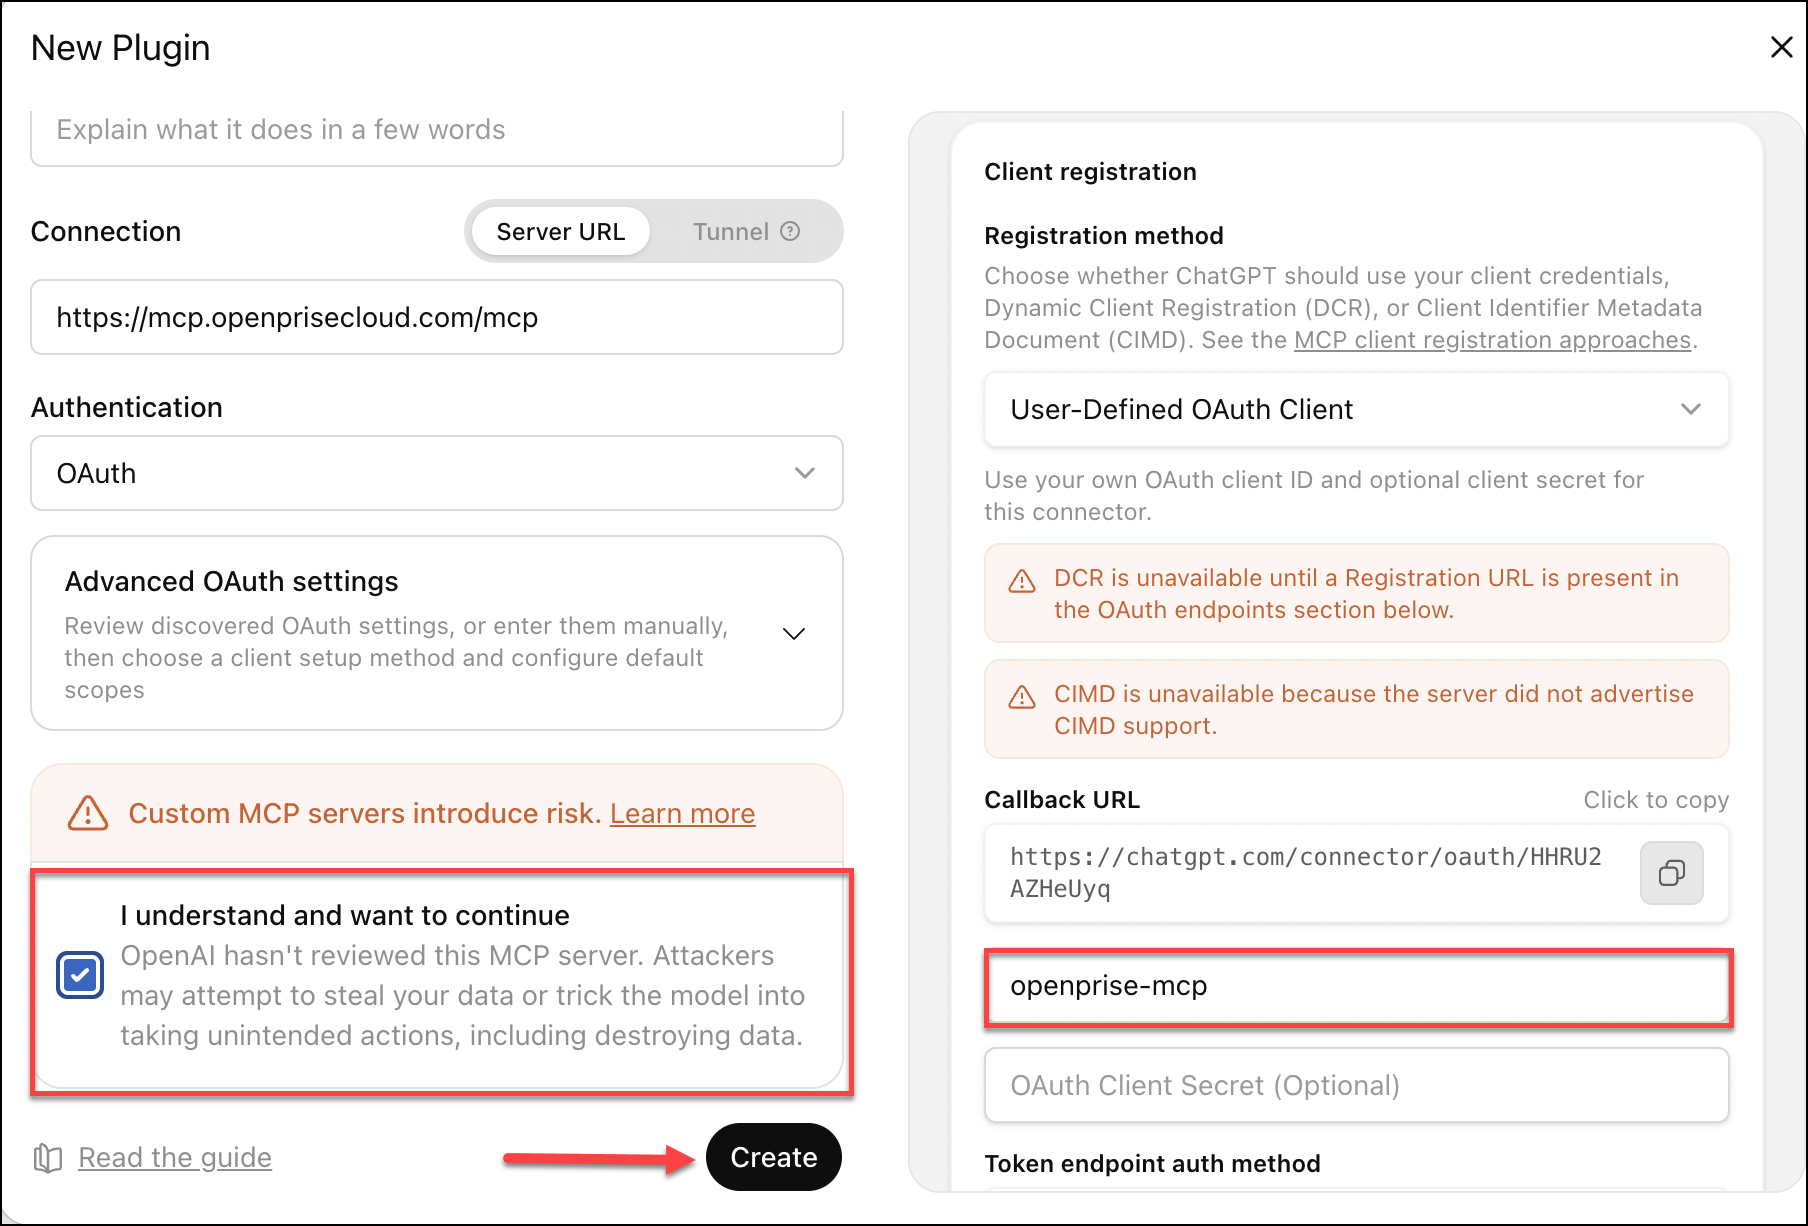Viewport: 1808px width, 1226px height.
Task: Click the DCR unavailable warning icon
Action: tap(1022, 581)
